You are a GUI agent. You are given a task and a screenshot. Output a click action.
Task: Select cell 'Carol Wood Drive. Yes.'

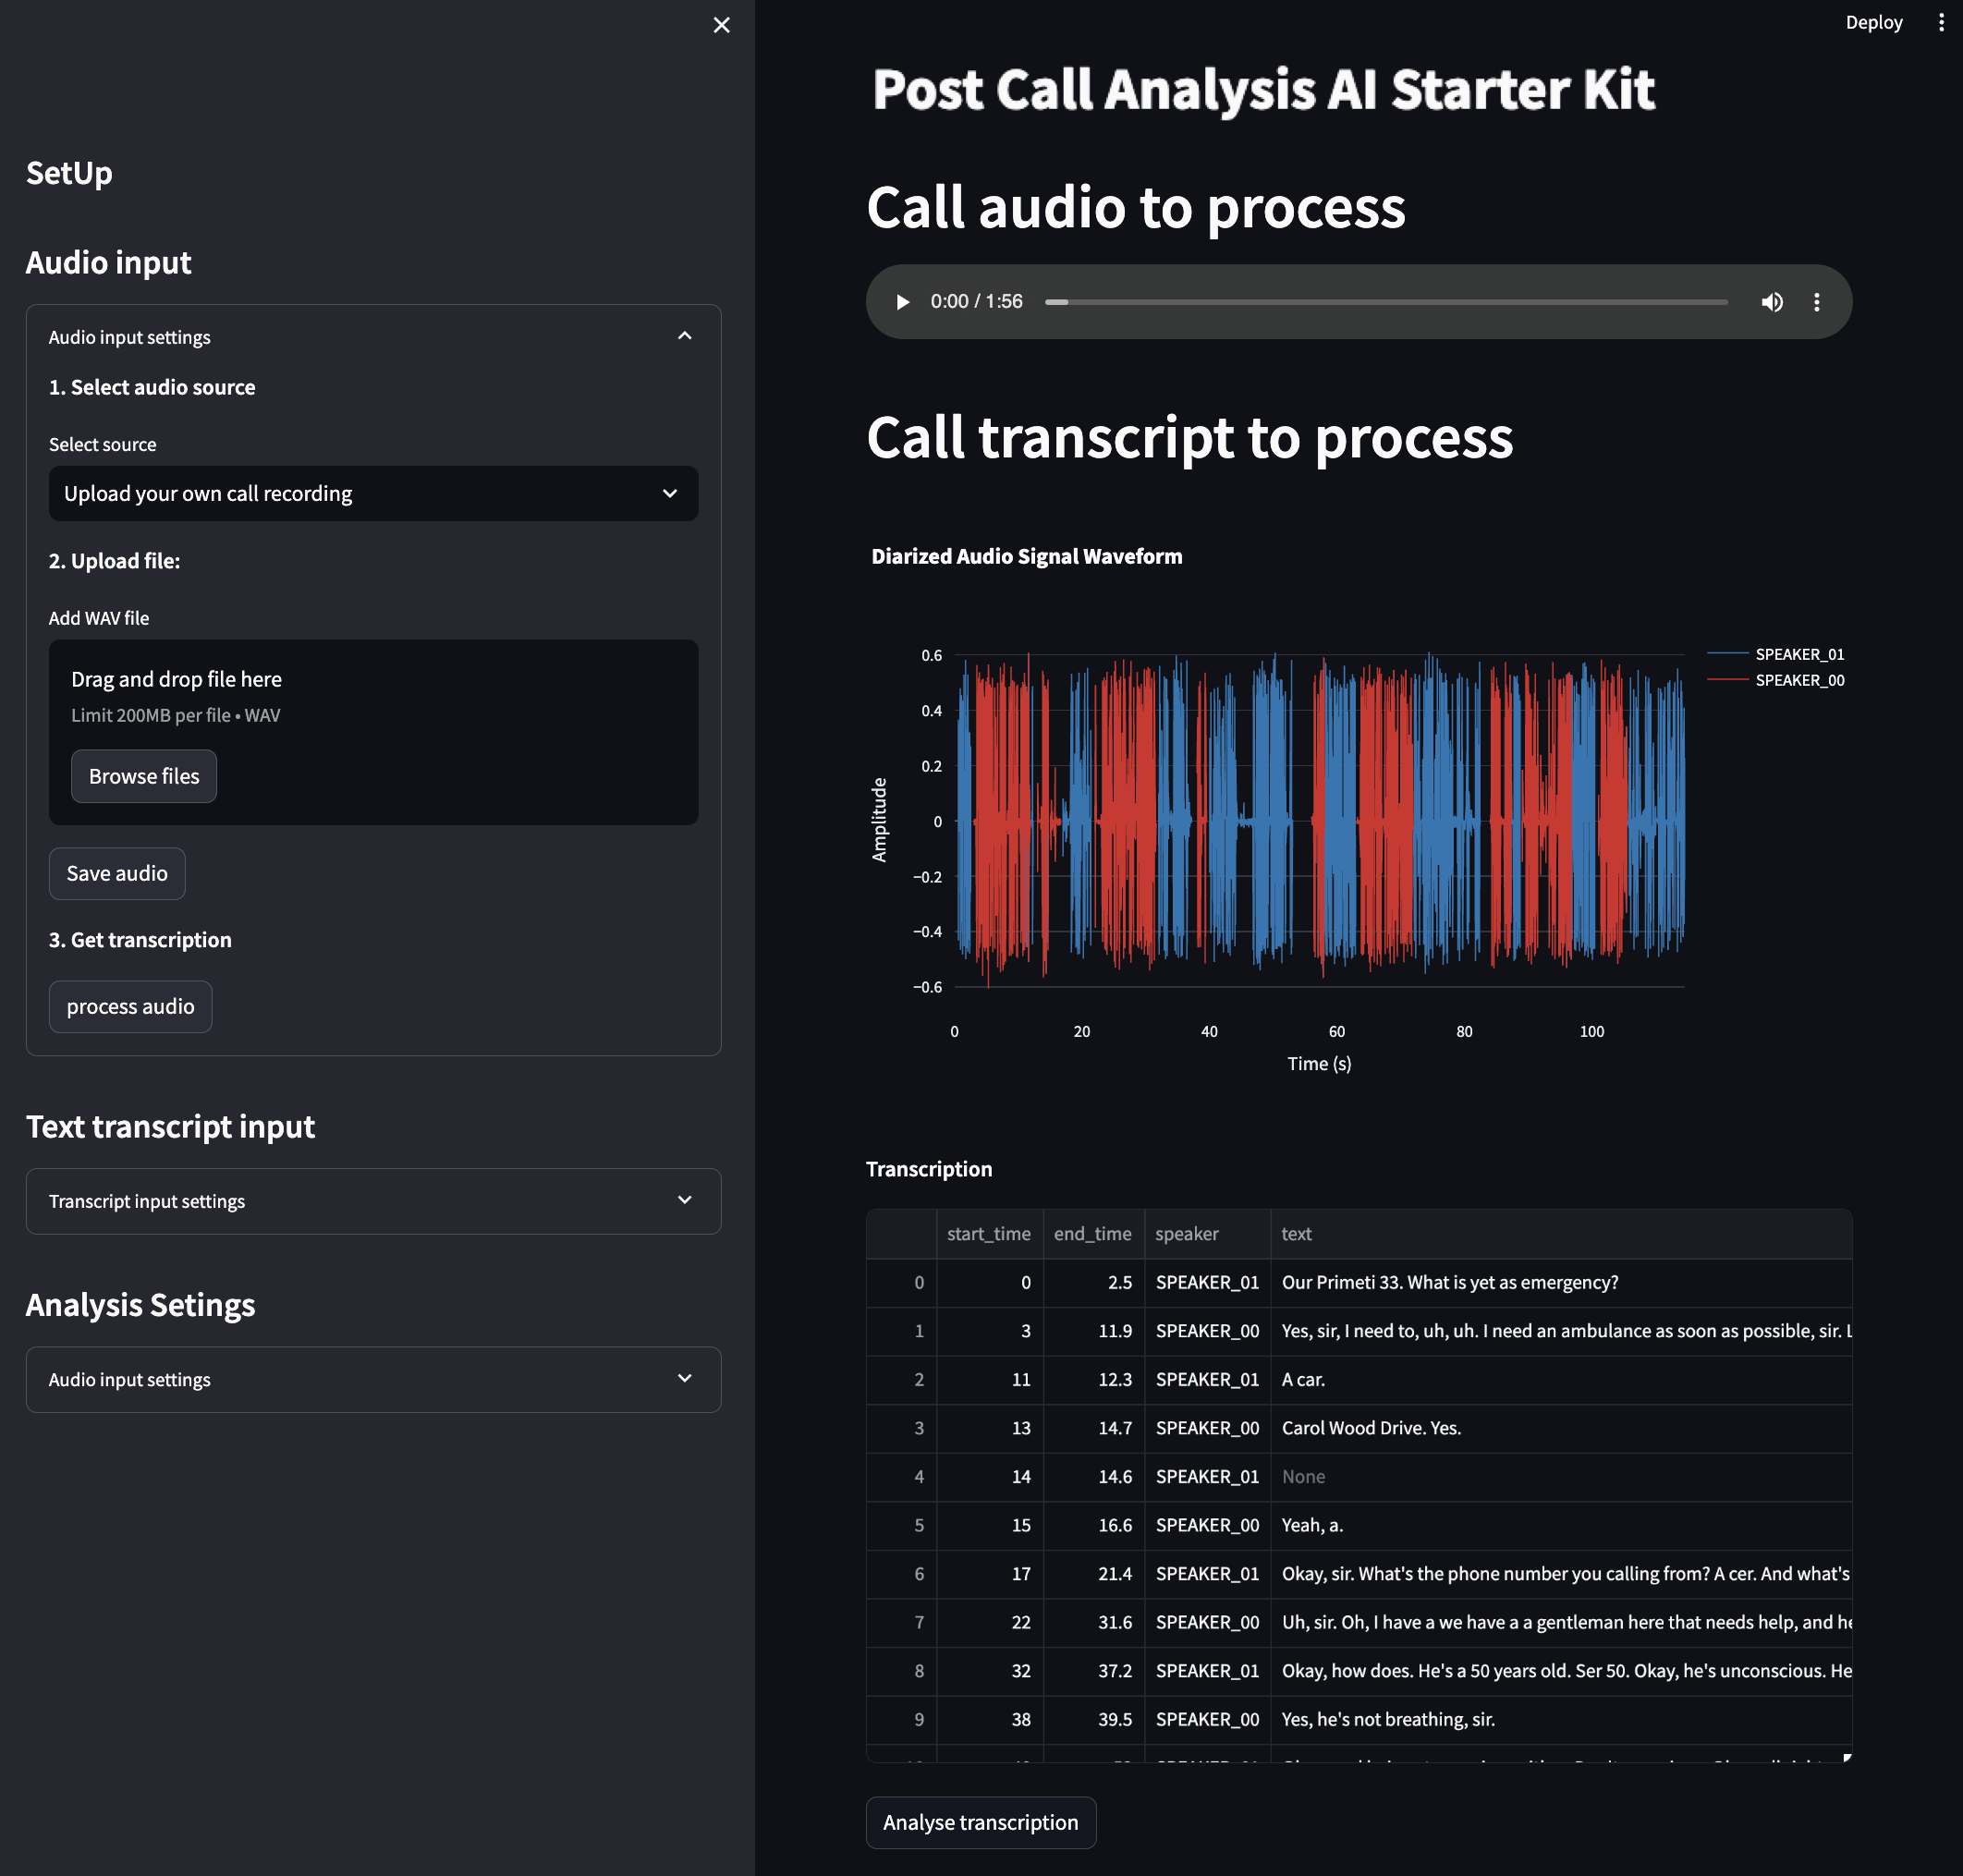[x=1561, y=1428]
